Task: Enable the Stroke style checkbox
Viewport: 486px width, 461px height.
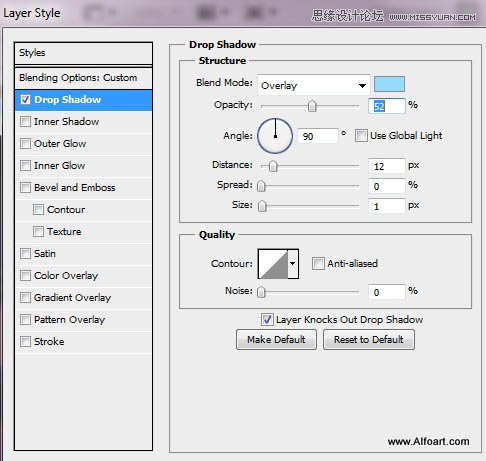Action: 26,341
